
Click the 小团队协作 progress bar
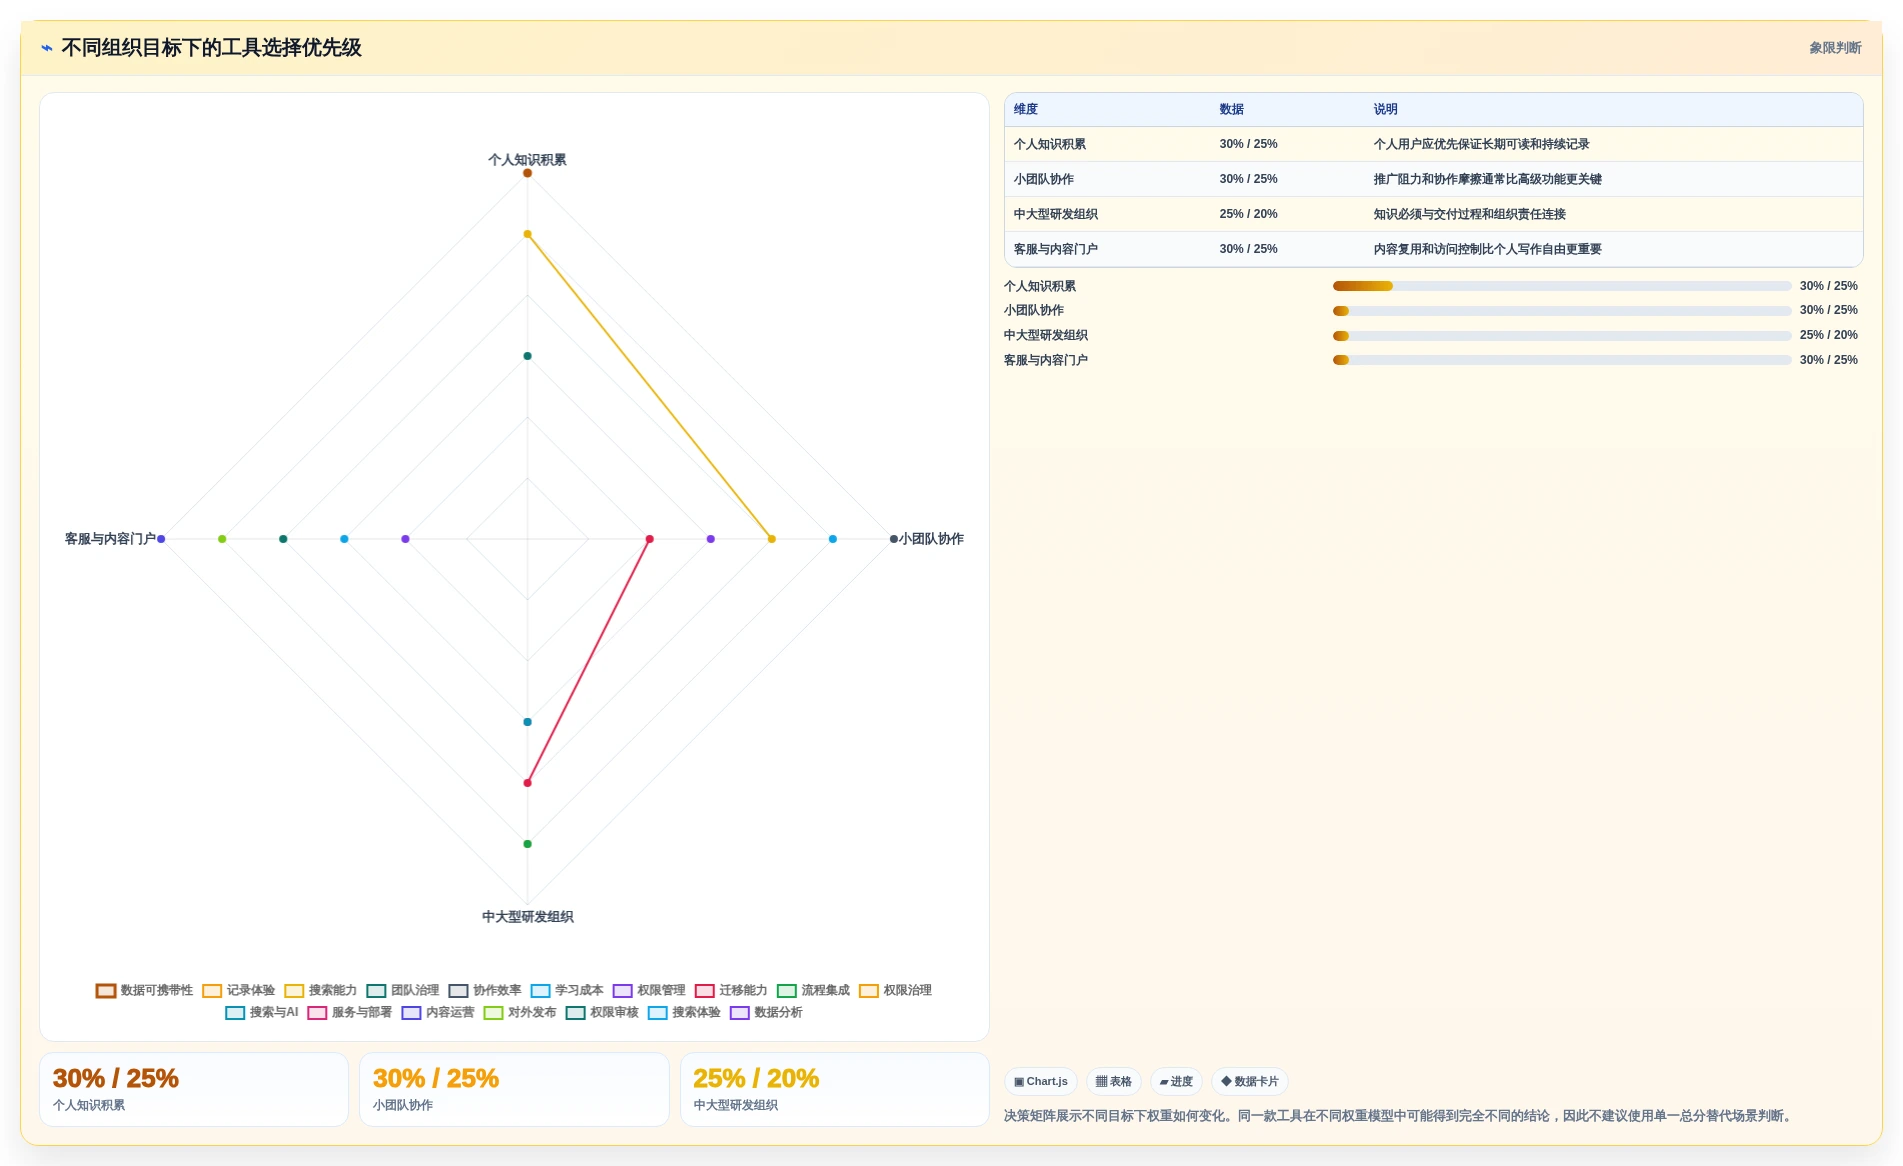[1562, 311]
